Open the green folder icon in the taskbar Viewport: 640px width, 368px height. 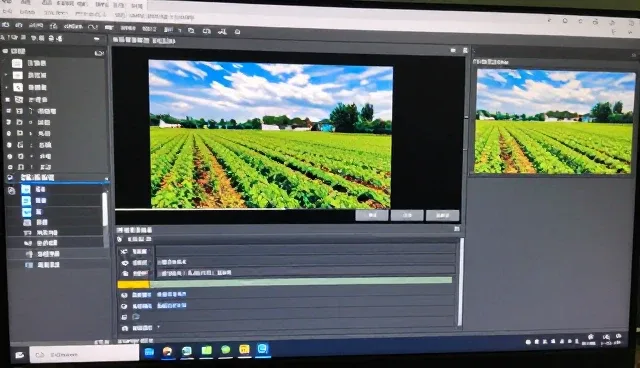tap(207, 350)
